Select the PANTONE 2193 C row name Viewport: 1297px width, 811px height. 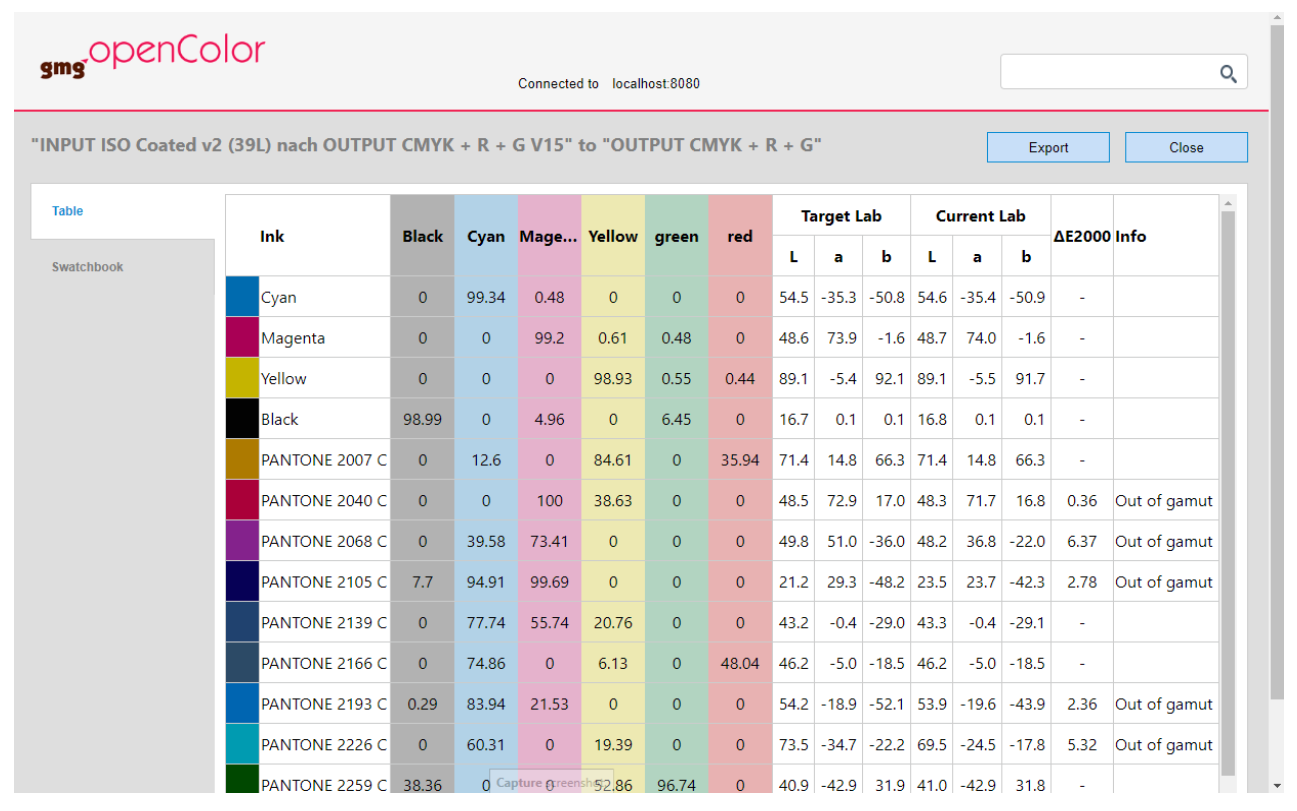pyautogui.click(x=325, y=704)
